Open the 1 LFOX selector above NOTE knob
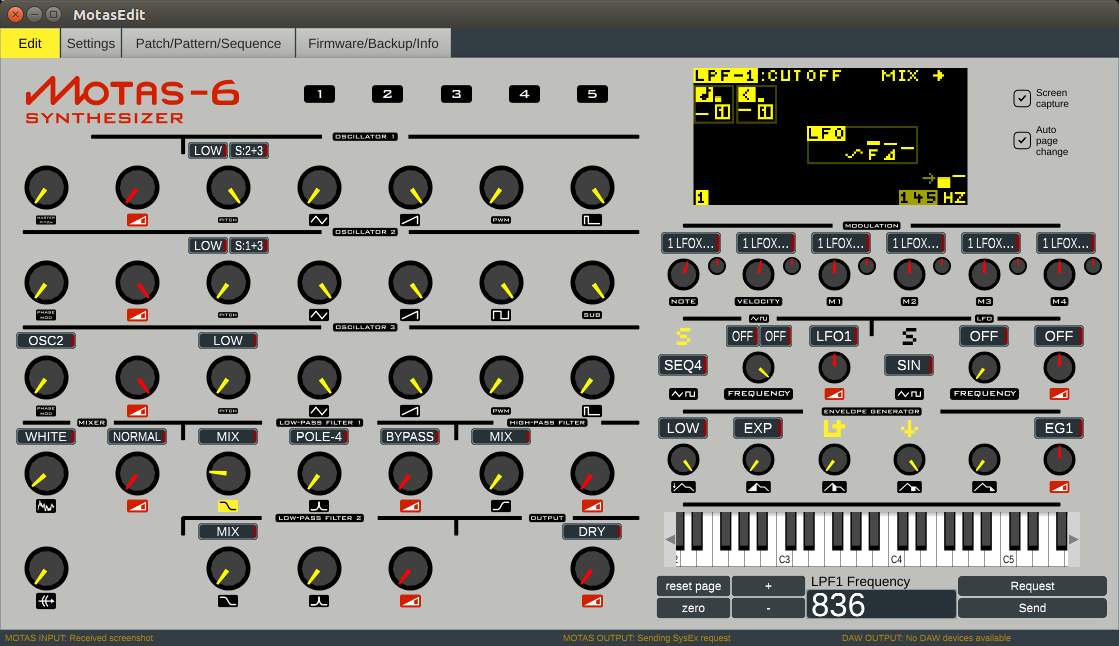Screen dimensions: 1119x646 tap(691, 243)
